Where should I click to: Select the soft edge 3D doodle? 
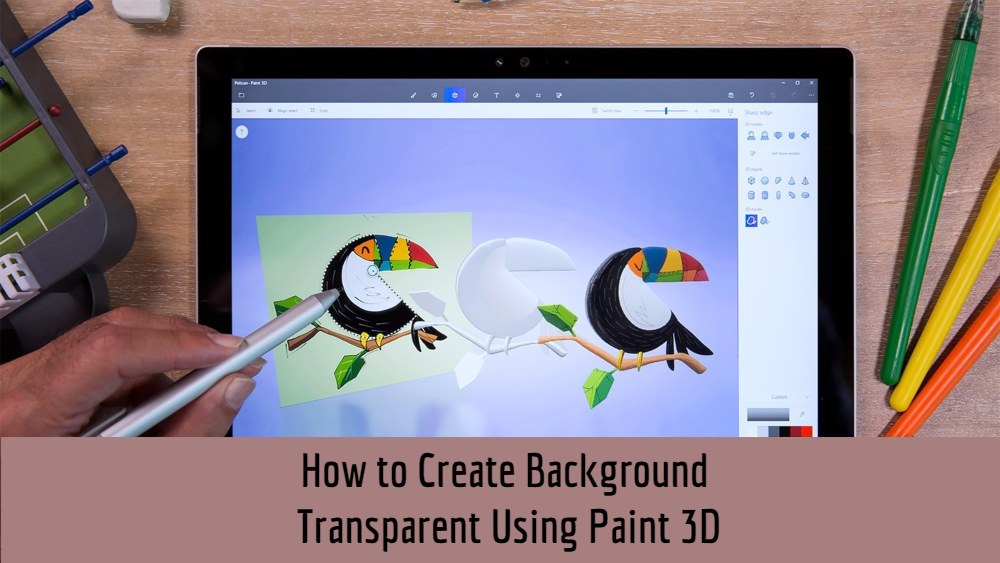click(x=765, y=221)
